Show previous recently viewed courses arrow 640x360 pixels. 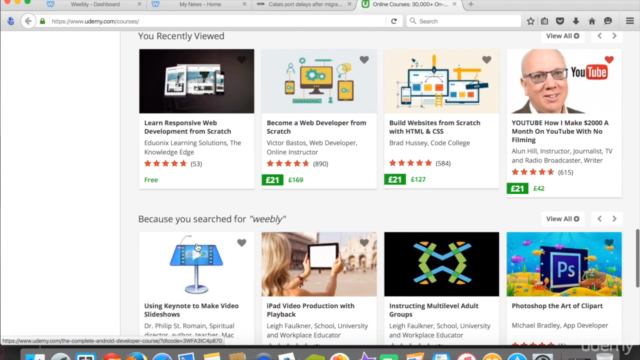click(600, 36)
